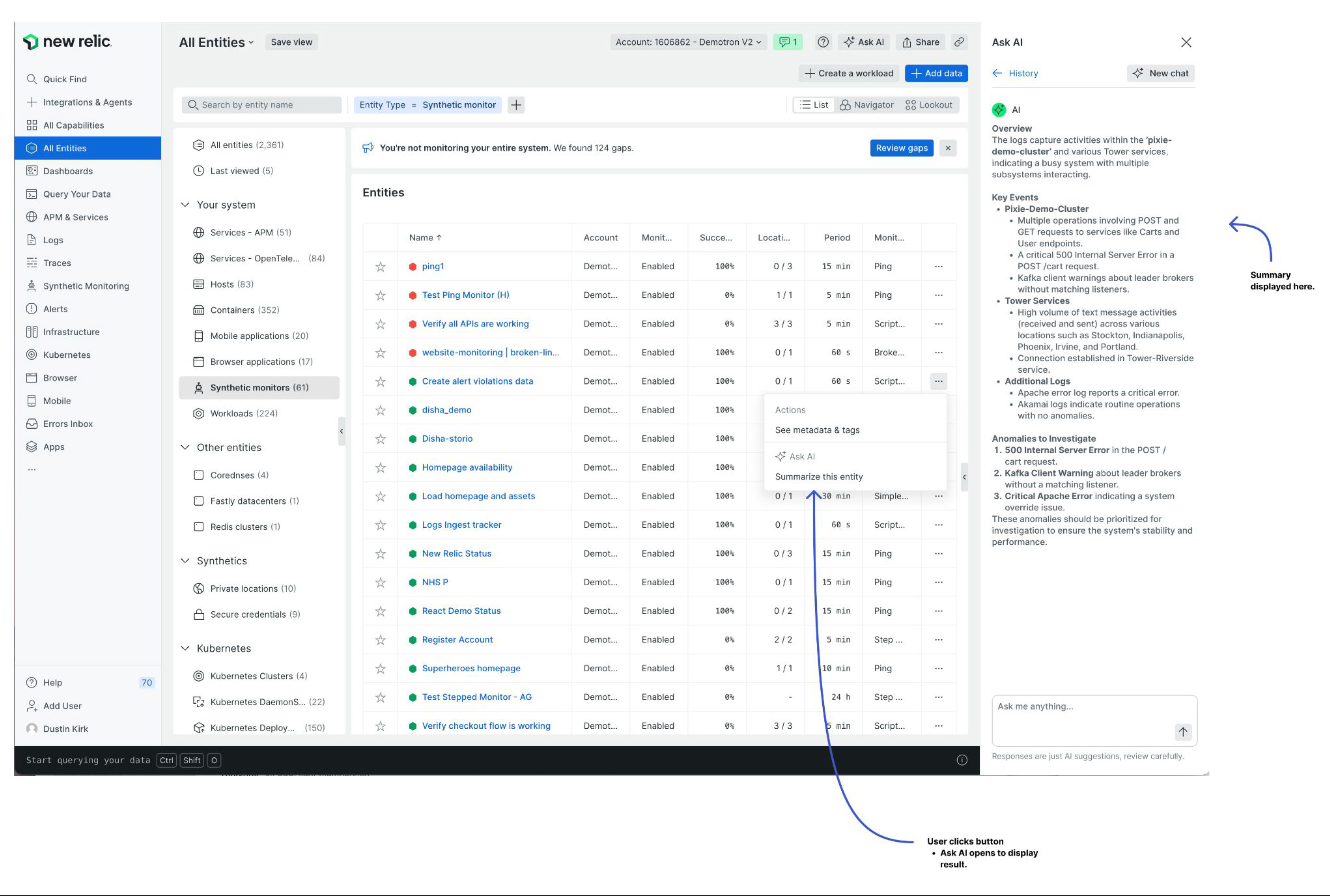Open the account selector Demotron V2

689,42
